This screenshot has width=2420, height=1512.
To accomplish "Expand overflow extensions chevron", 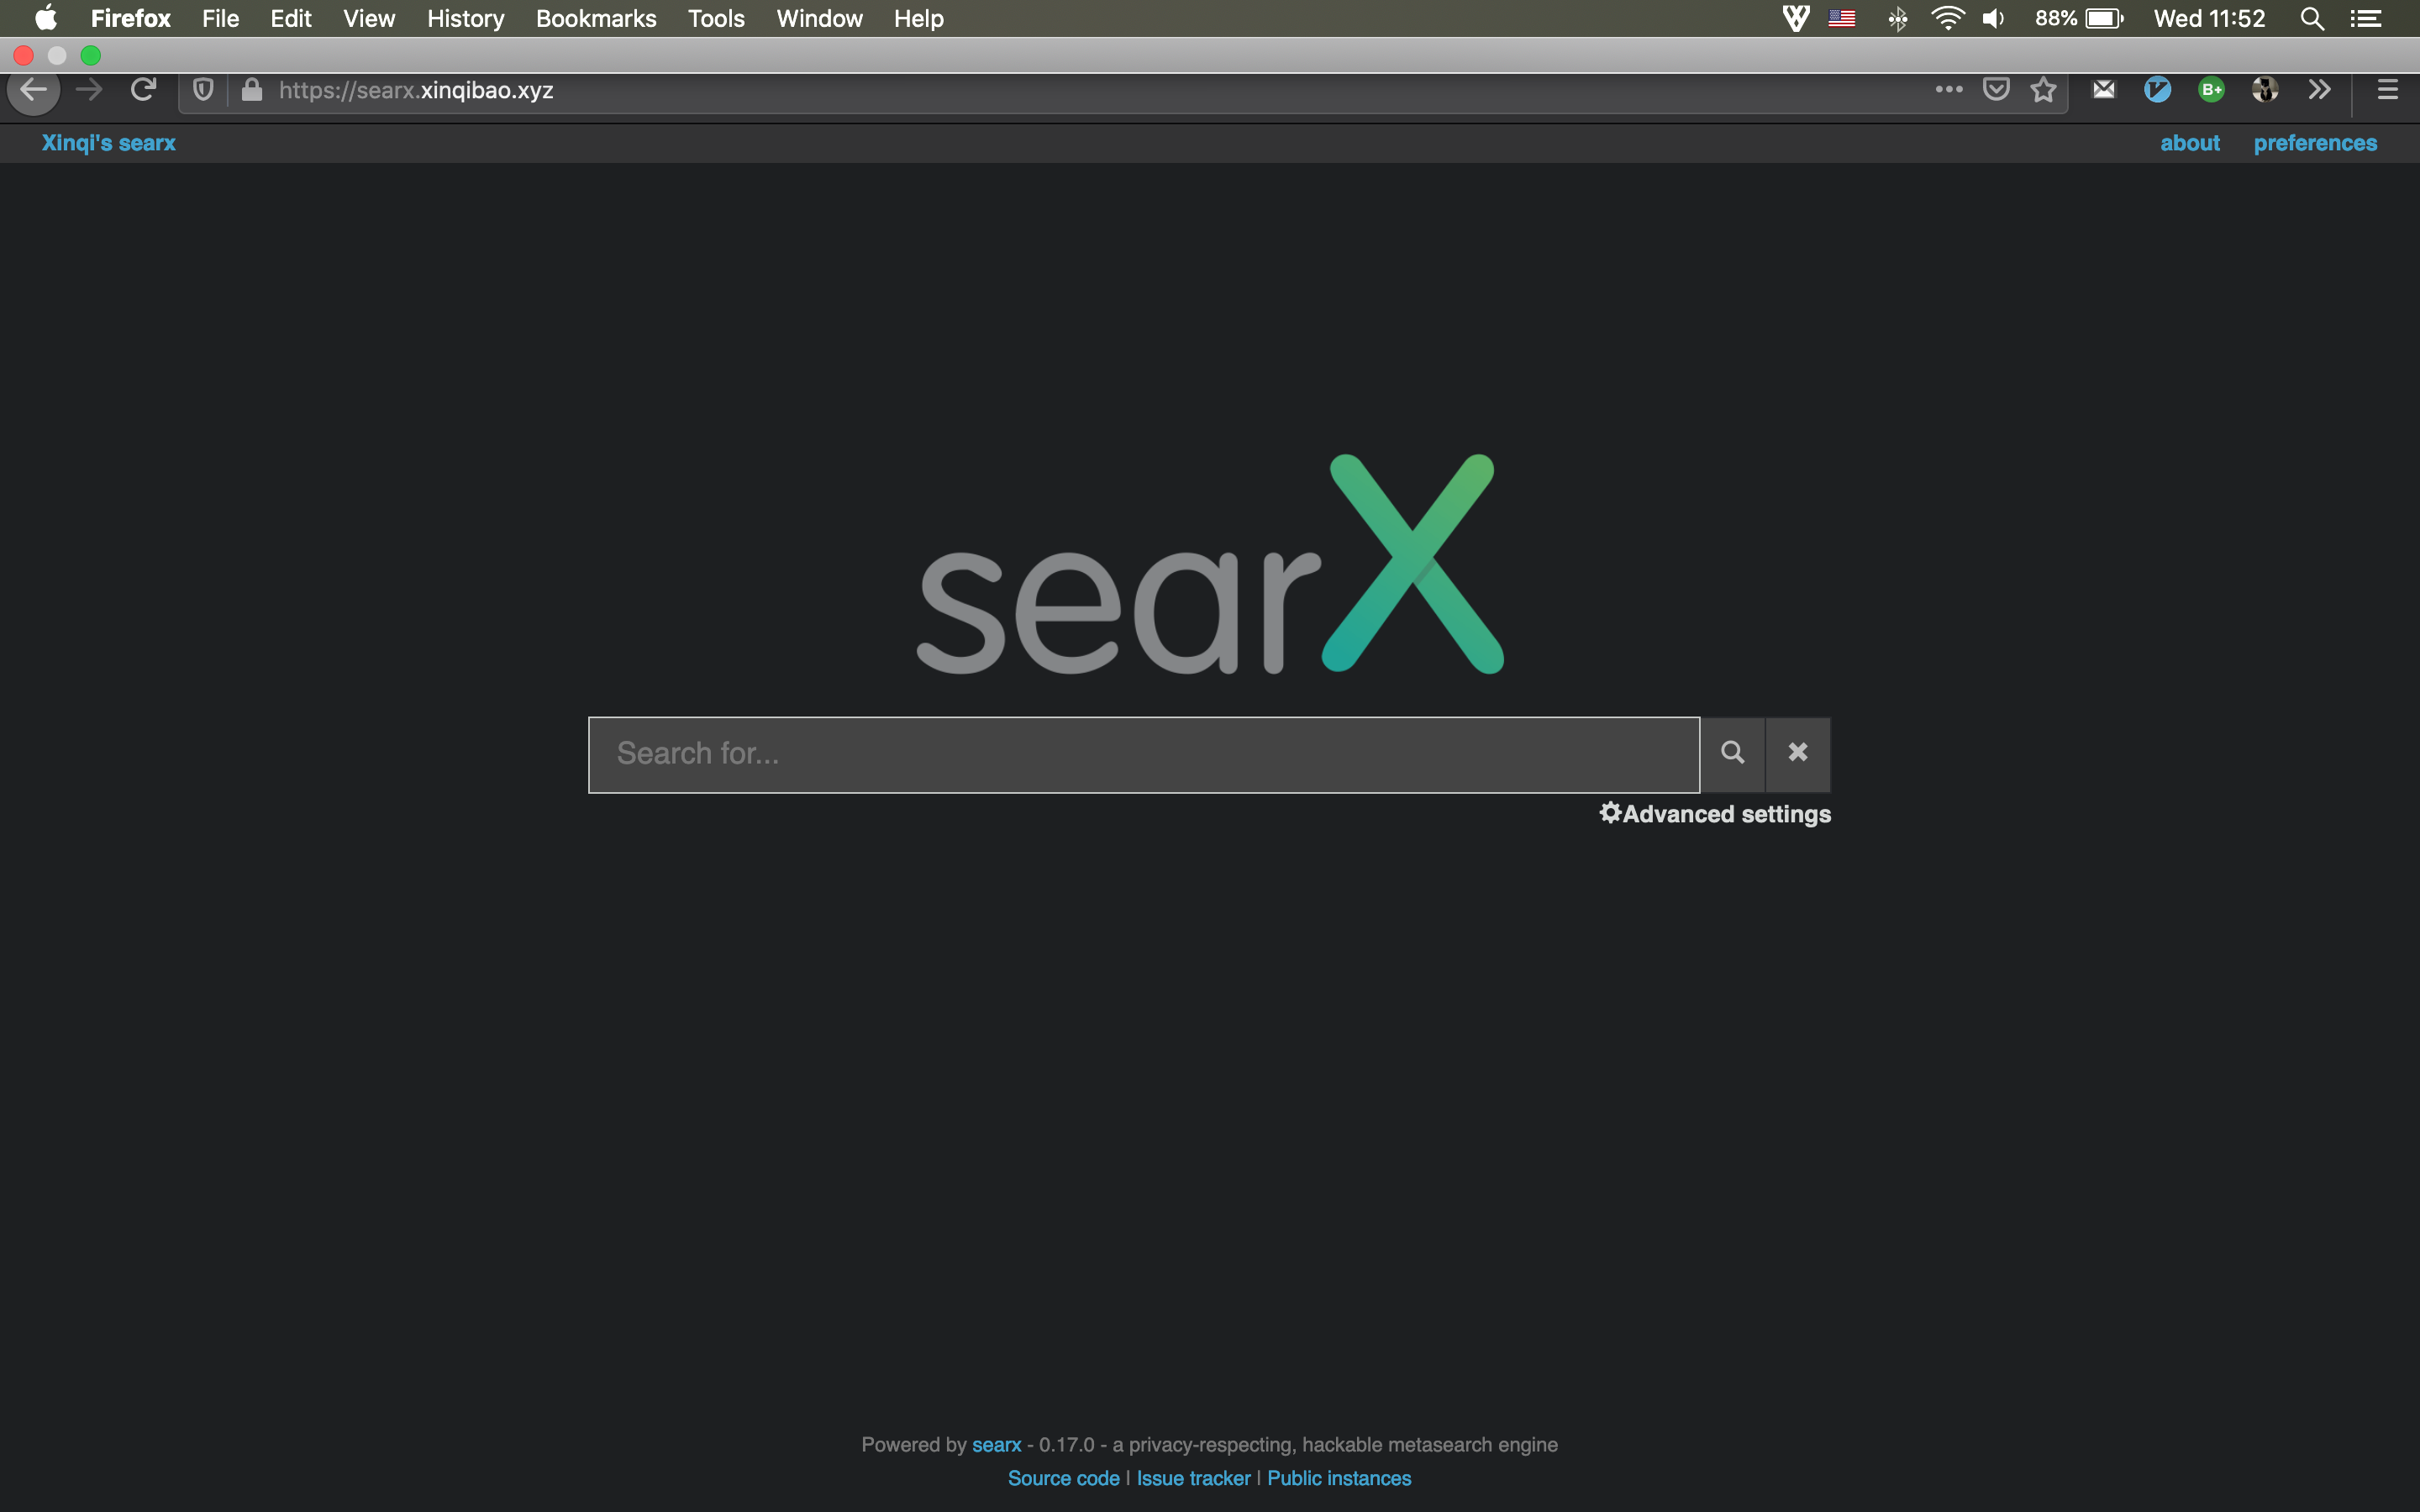I will click(2319, 90).
